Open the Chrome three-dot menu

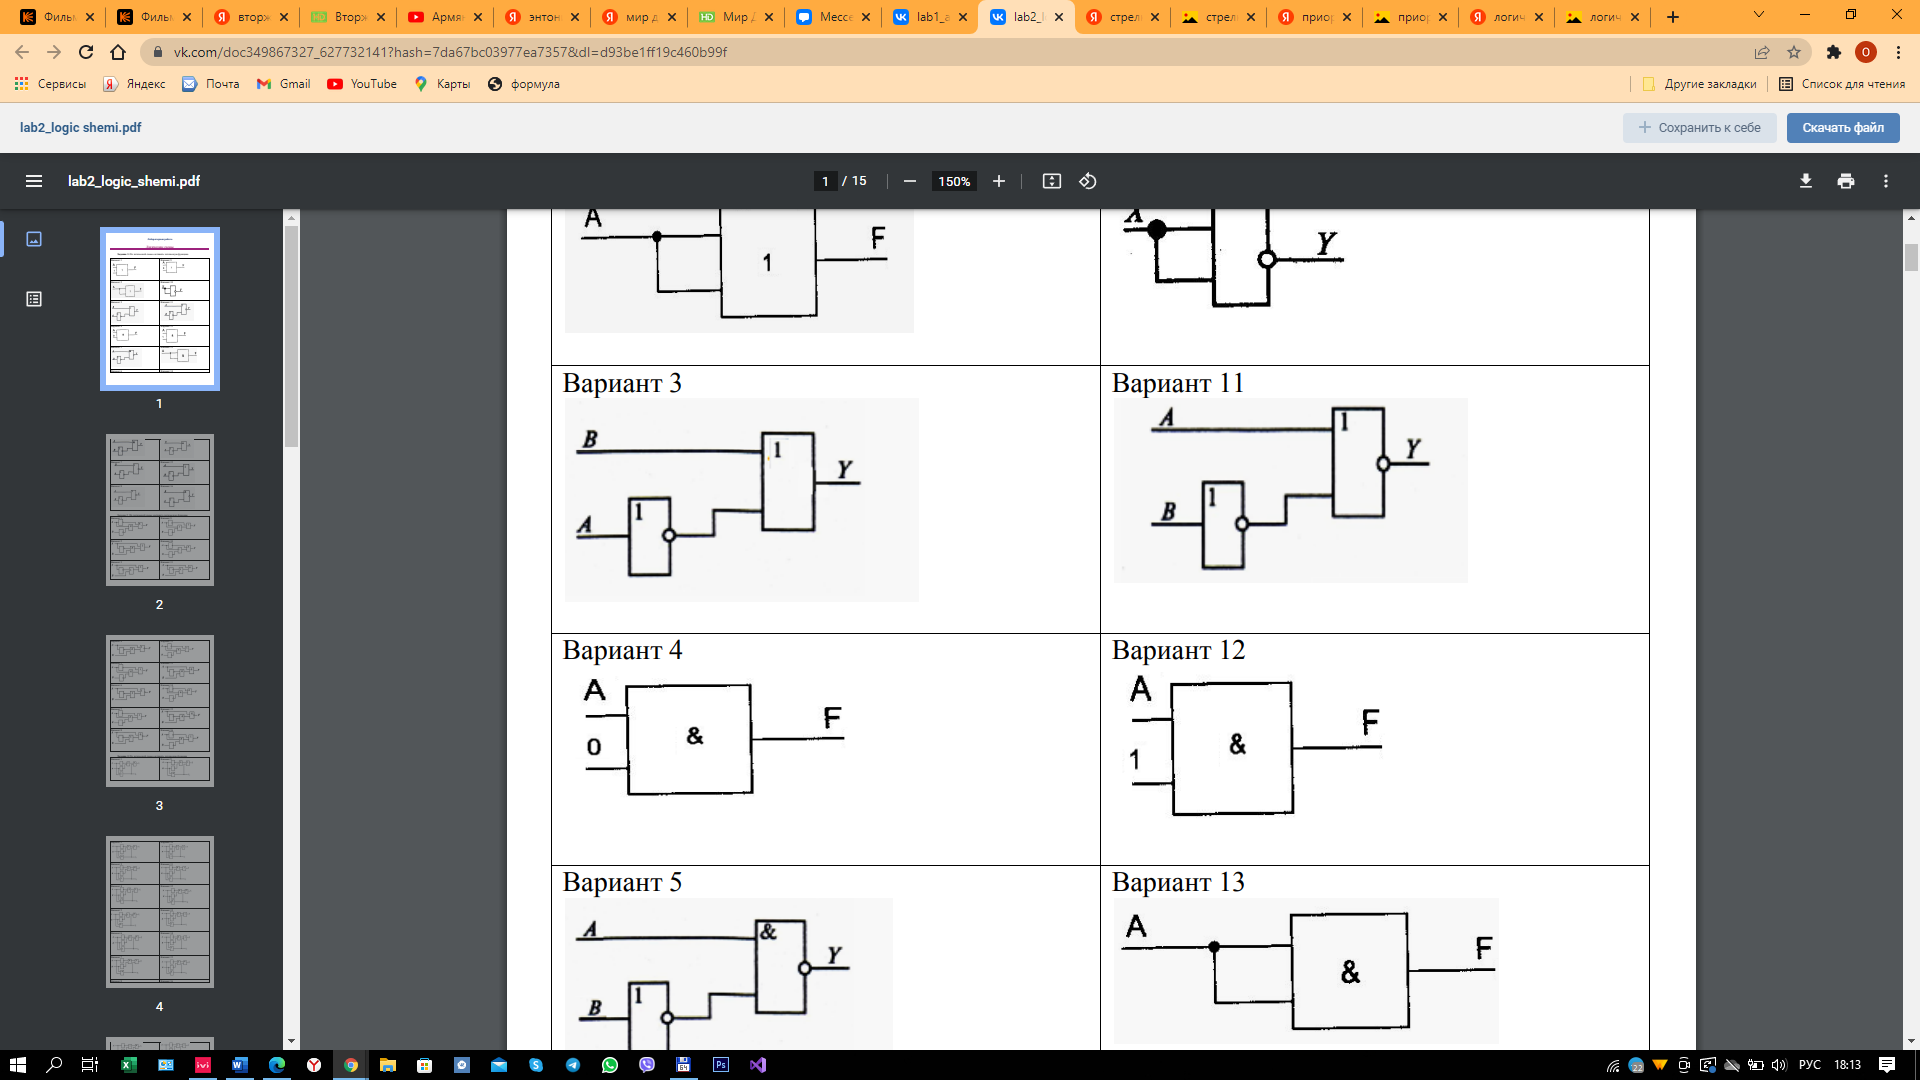(1898, 52)
